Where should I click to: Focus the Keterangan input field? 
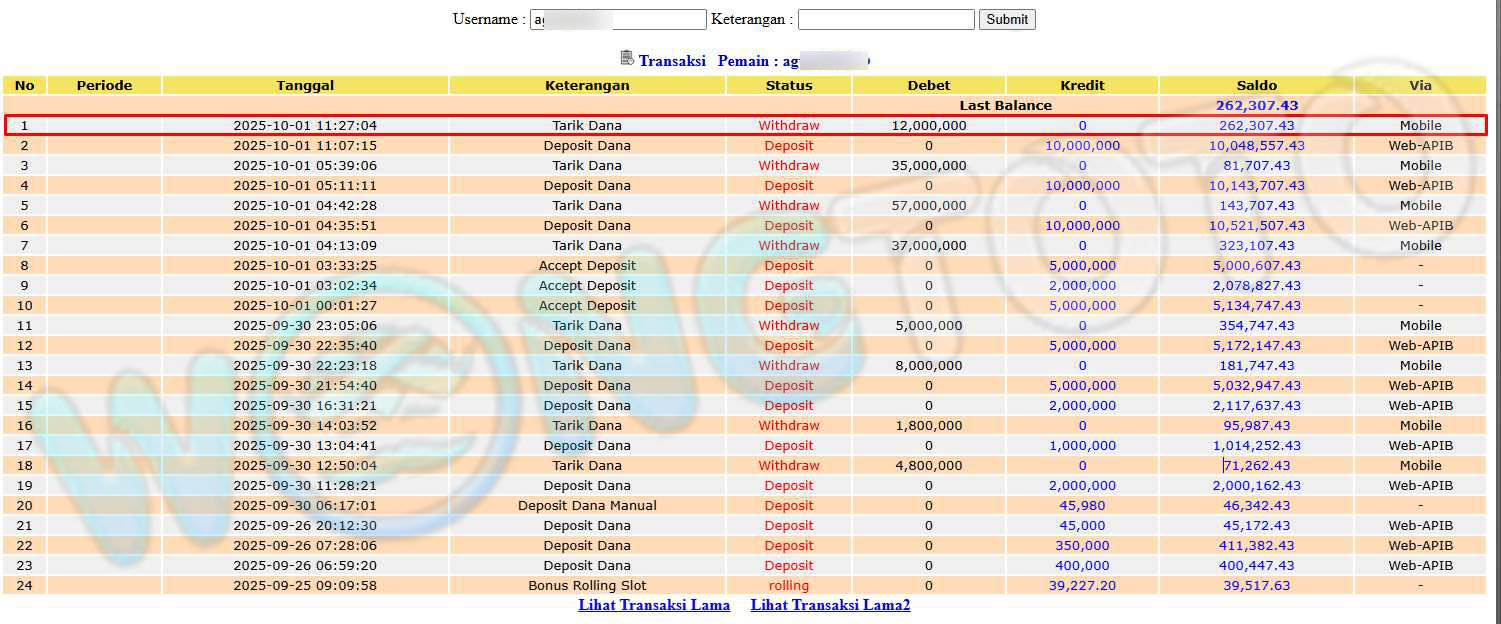click(885, 19)
